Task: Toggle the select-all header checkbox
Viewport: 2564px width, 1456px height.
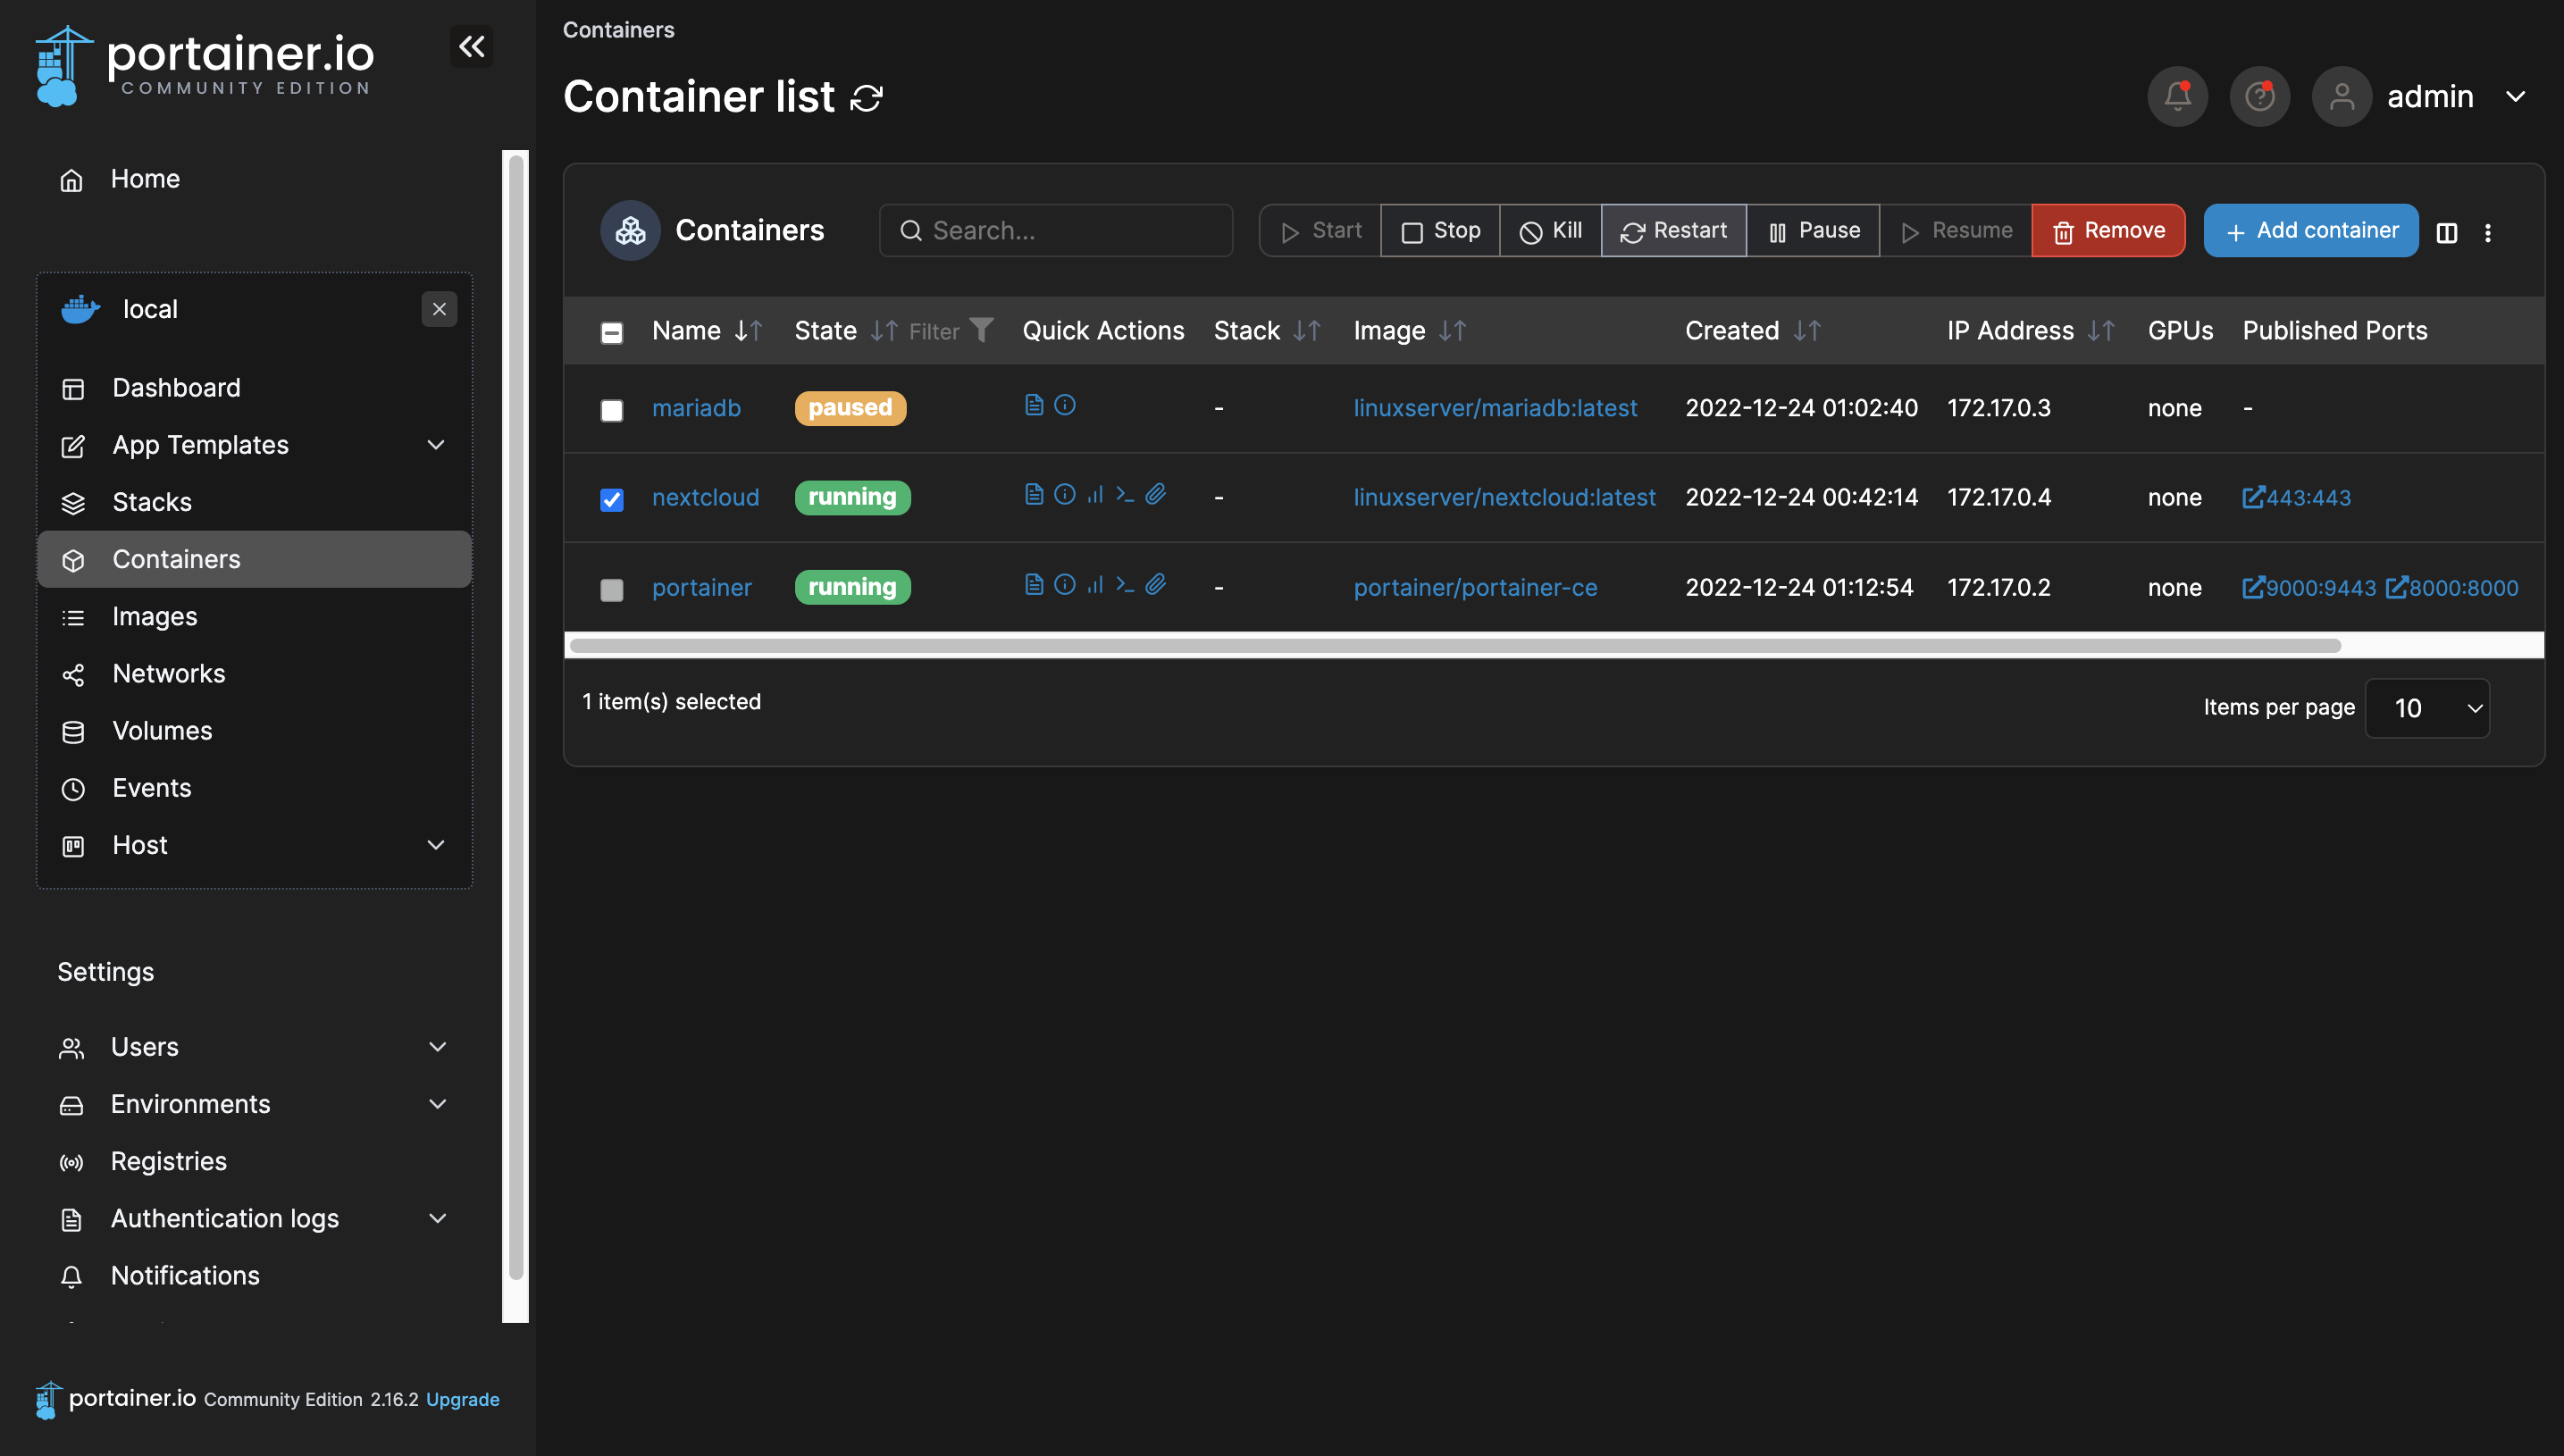Action: coord(611,332)
